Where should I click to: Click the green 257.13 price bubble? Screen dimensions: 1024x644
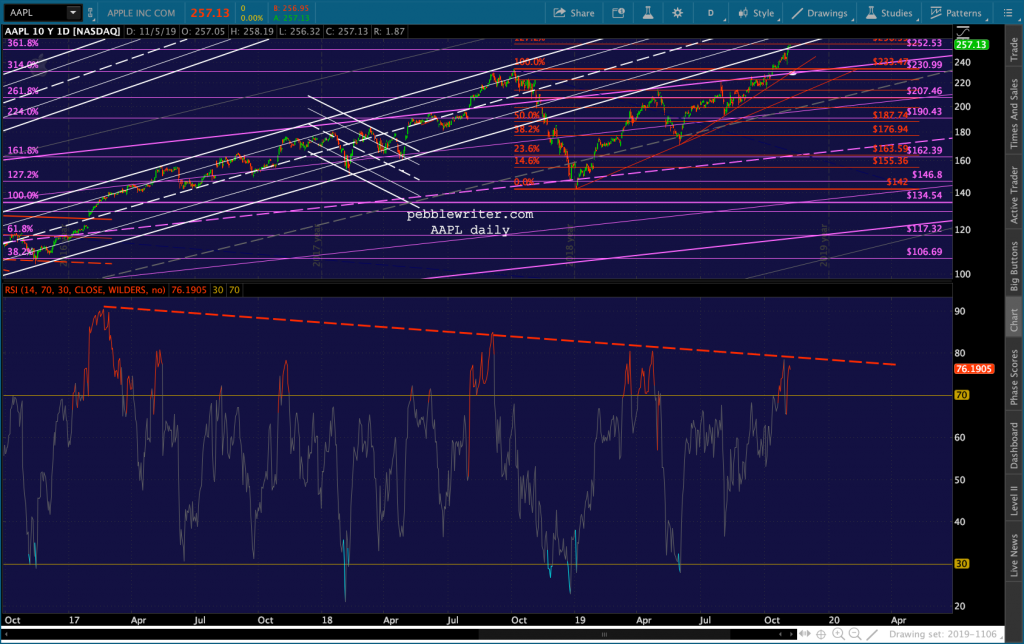pos(971,44)
